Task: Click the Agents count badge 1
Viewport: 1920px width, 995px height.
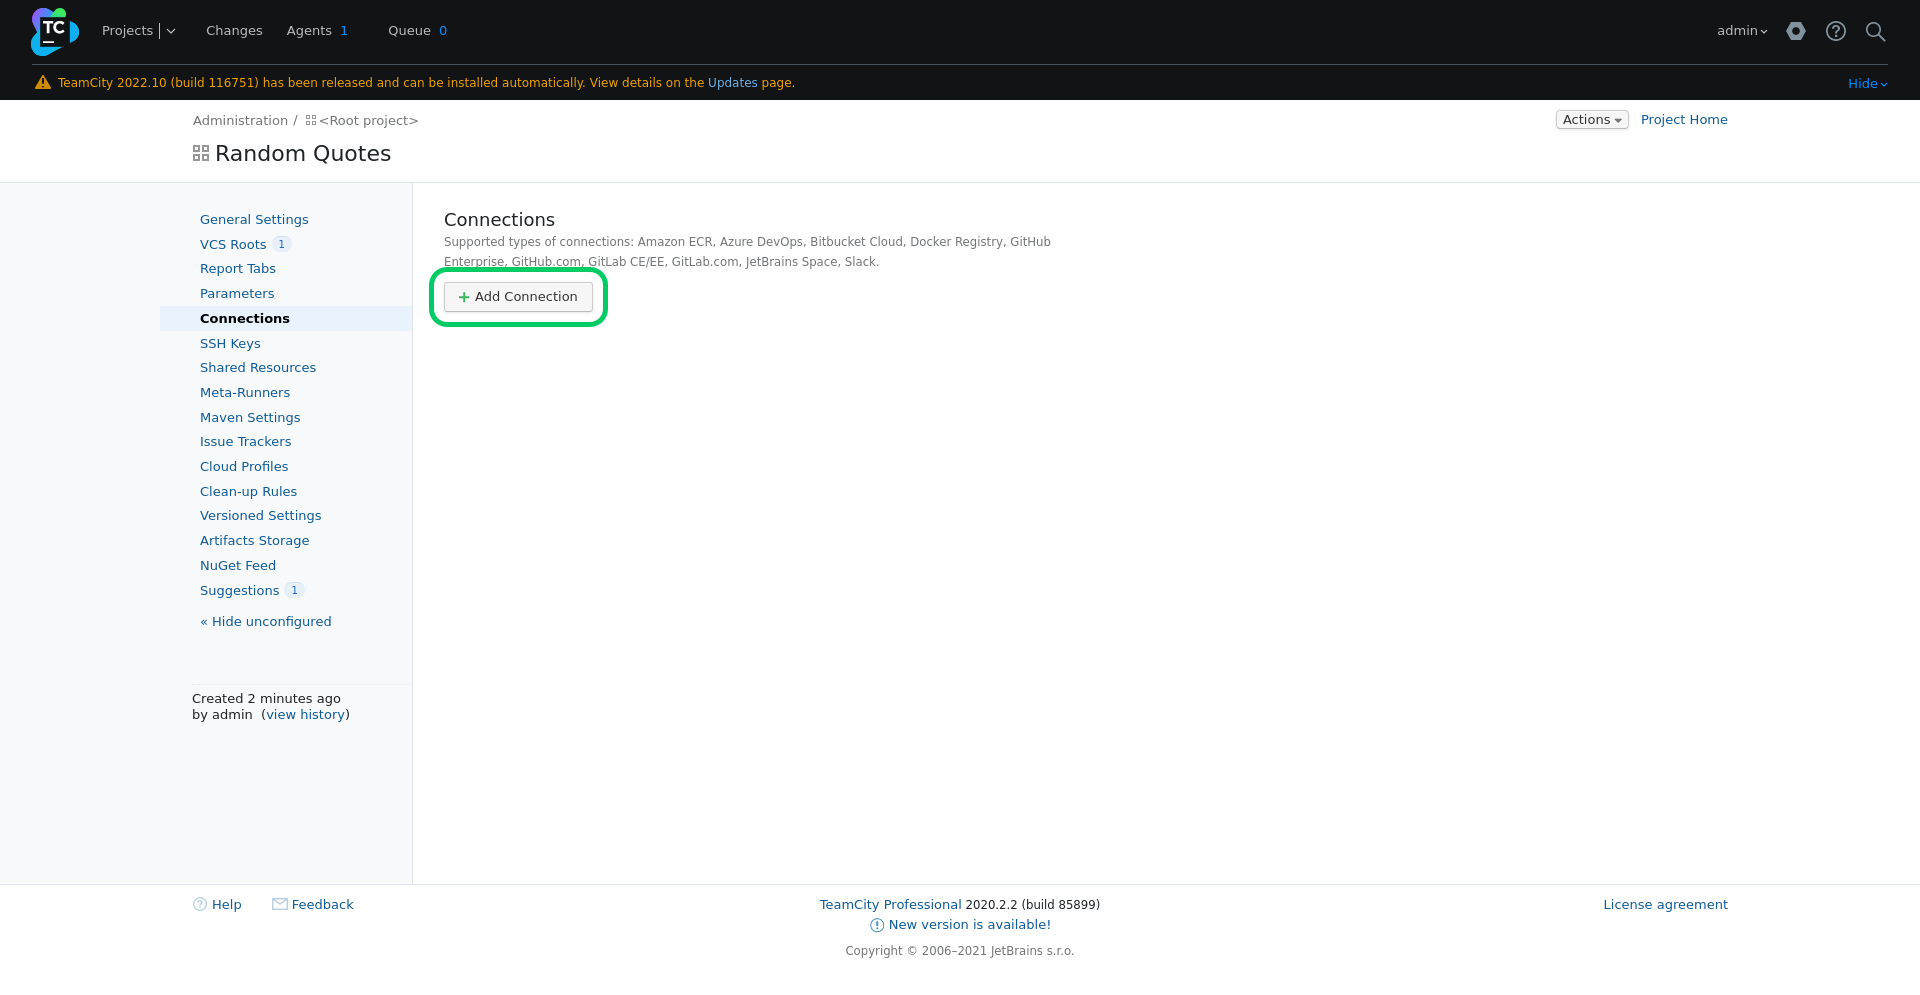Action: 344,31
